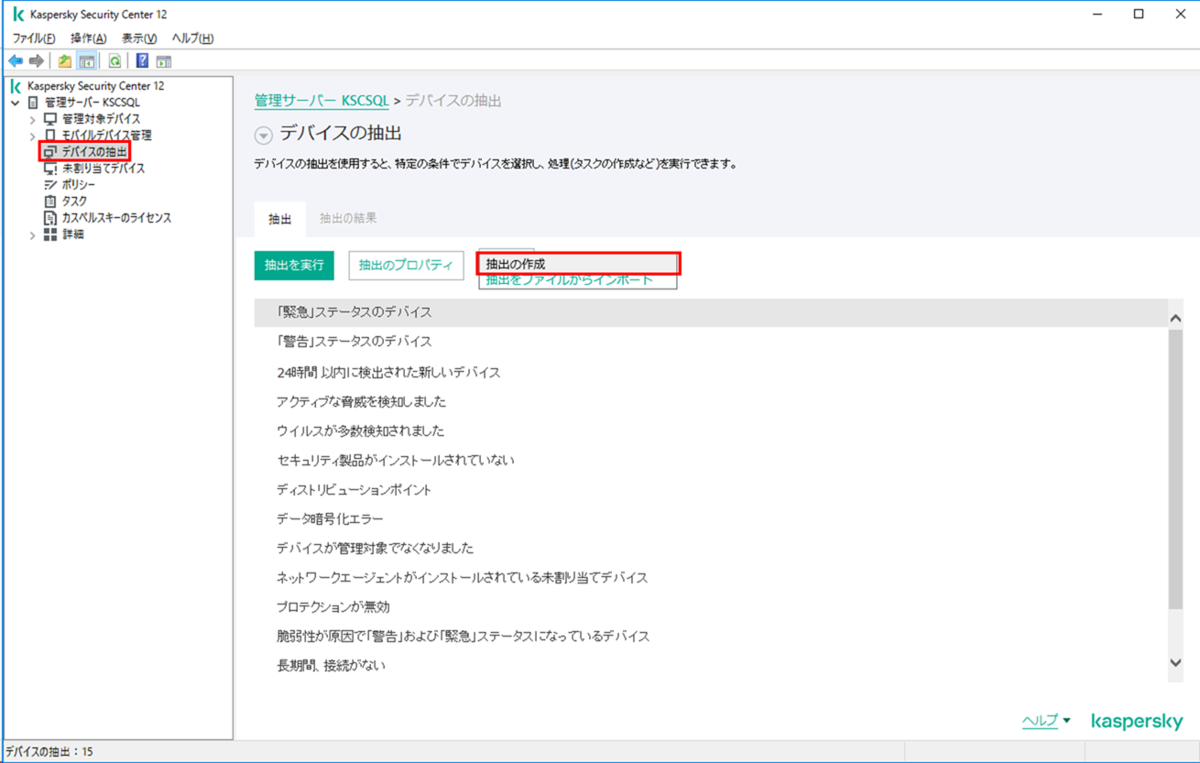1200x763 pixels.
Task: Click the green 抽出を実行 button
Action: 294,265
